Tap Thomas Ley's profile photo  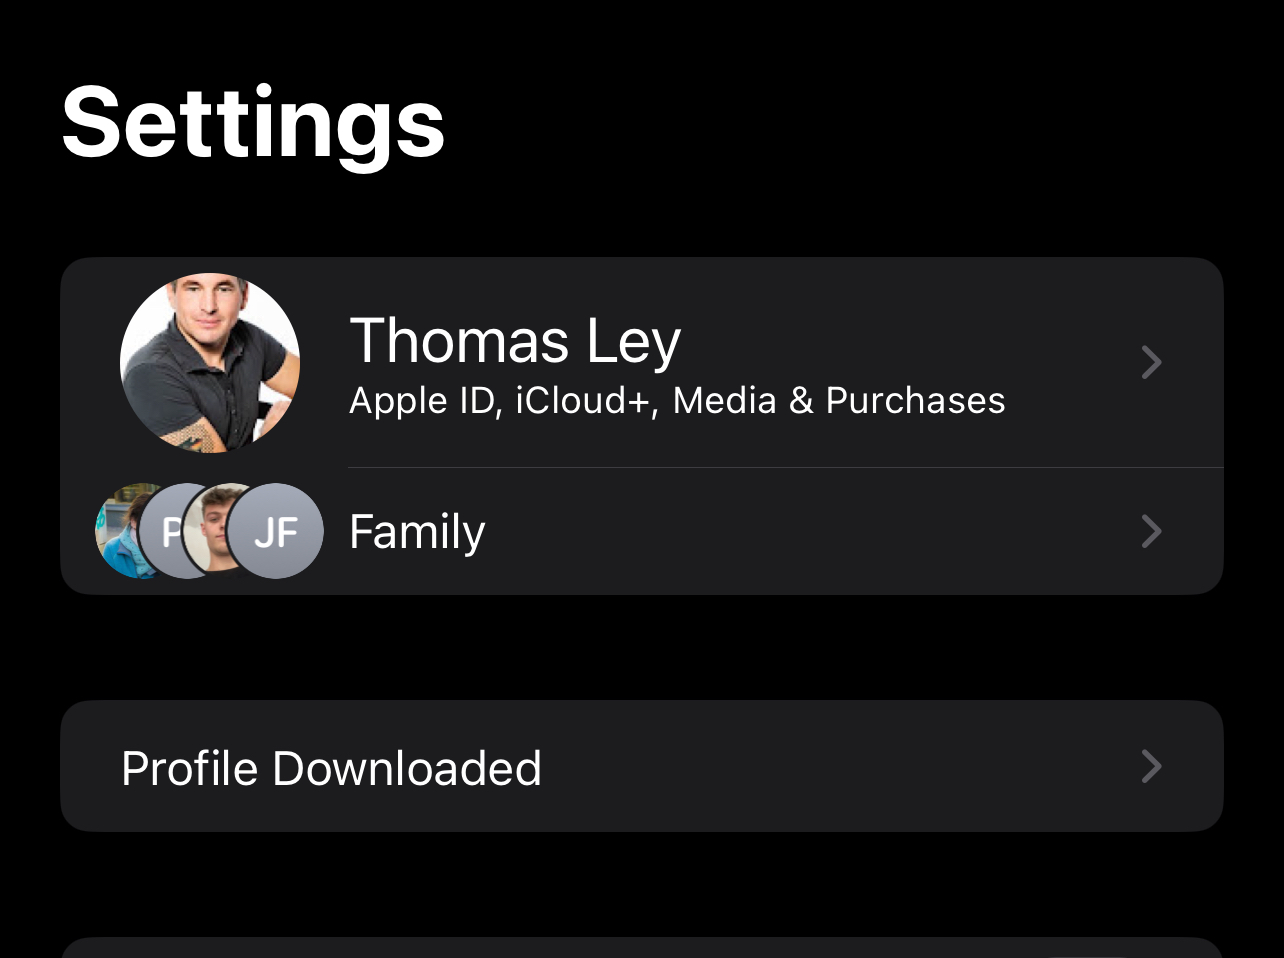pyautogui.click(x=210, y=362)
